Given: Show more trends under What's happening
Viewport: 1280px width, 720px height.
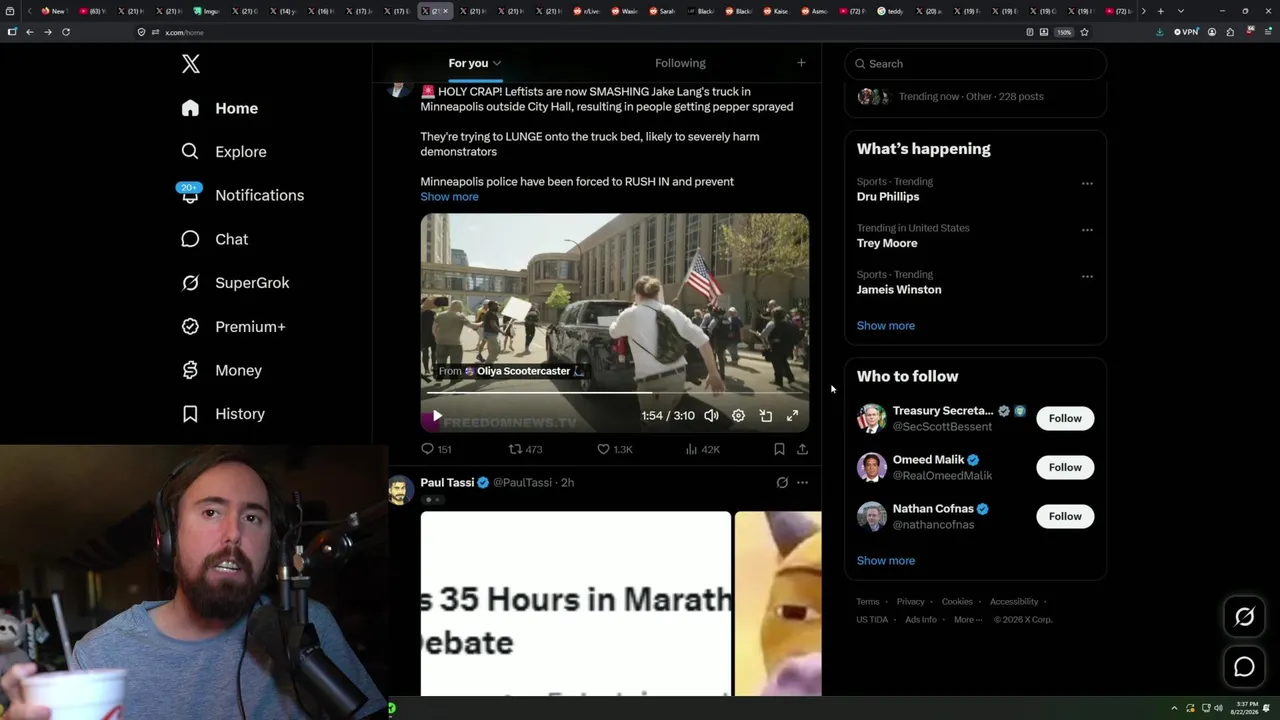Looking at the screenshot, I should [x=886, y=326].
